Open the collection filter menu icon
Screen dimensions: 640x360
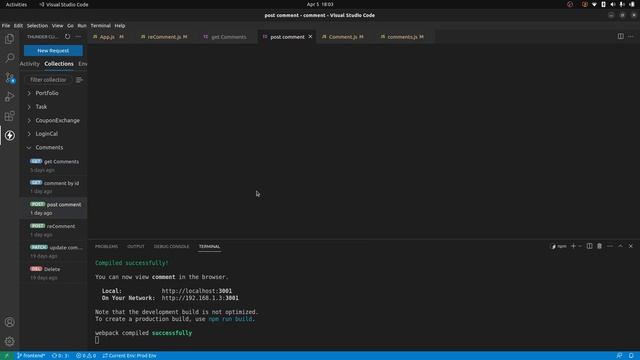[x=79, y=80]
